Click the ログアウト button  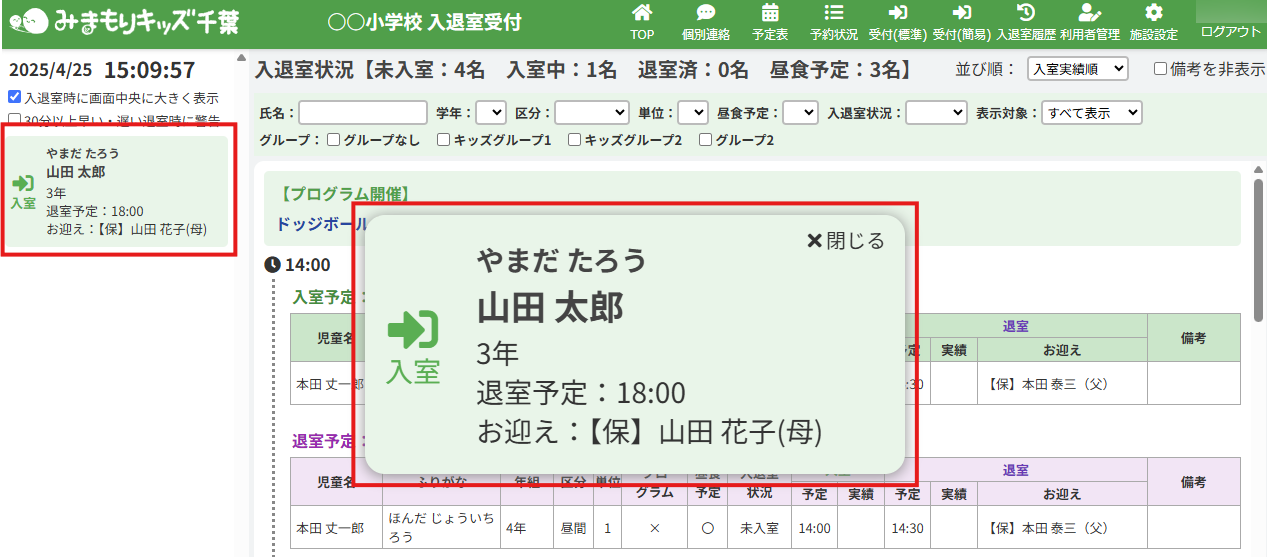coord(1230,32)
